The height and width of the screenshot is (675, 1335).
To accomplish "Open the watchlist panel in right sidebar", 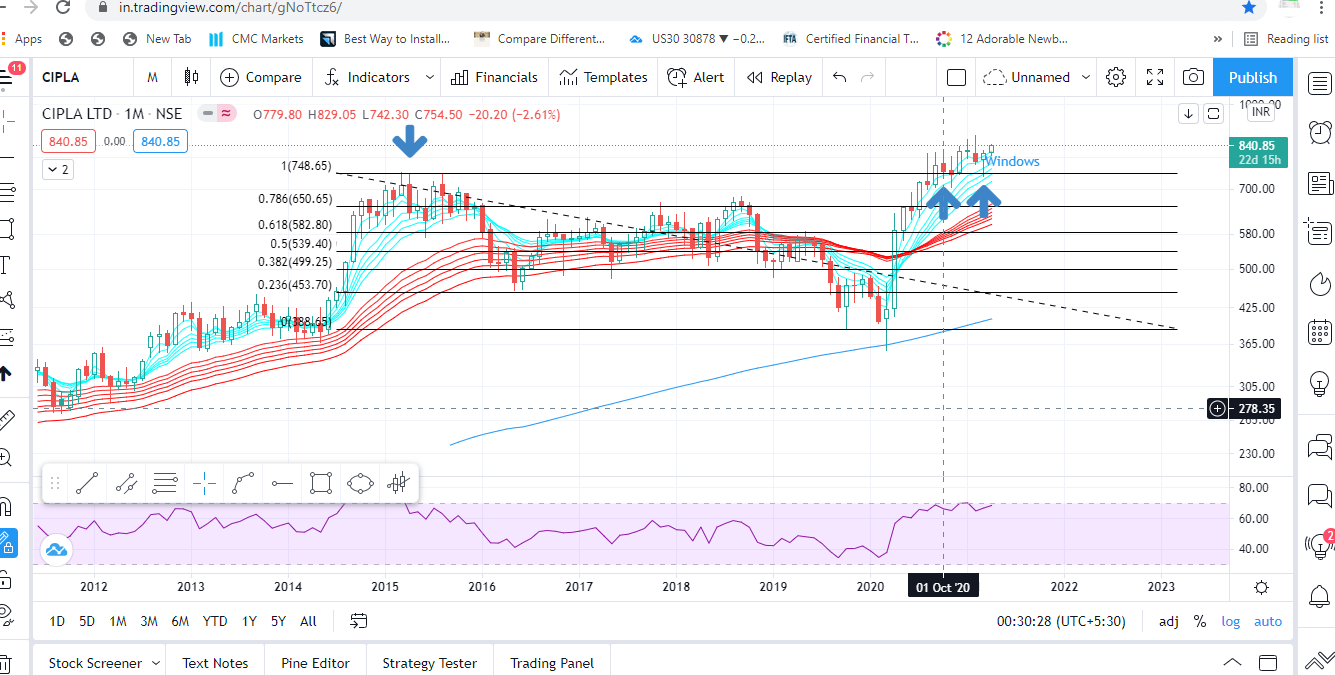I will [x=1319, y=84].
